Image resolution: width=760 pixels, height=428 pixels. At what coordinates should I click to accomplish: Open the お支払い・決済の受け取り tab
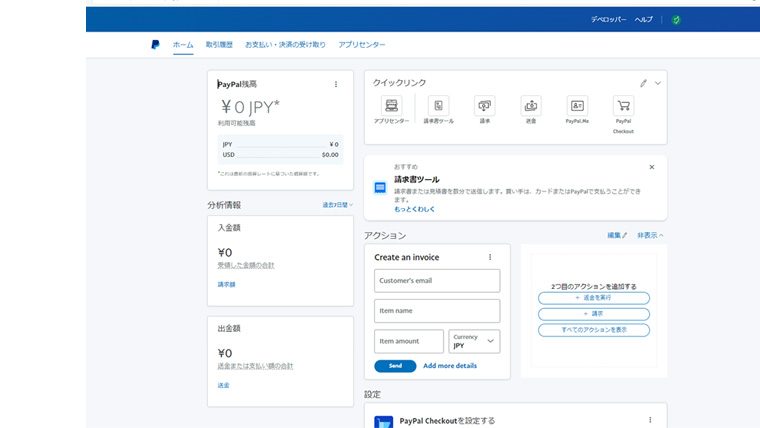pyautogui.click(x=285, y=45)
